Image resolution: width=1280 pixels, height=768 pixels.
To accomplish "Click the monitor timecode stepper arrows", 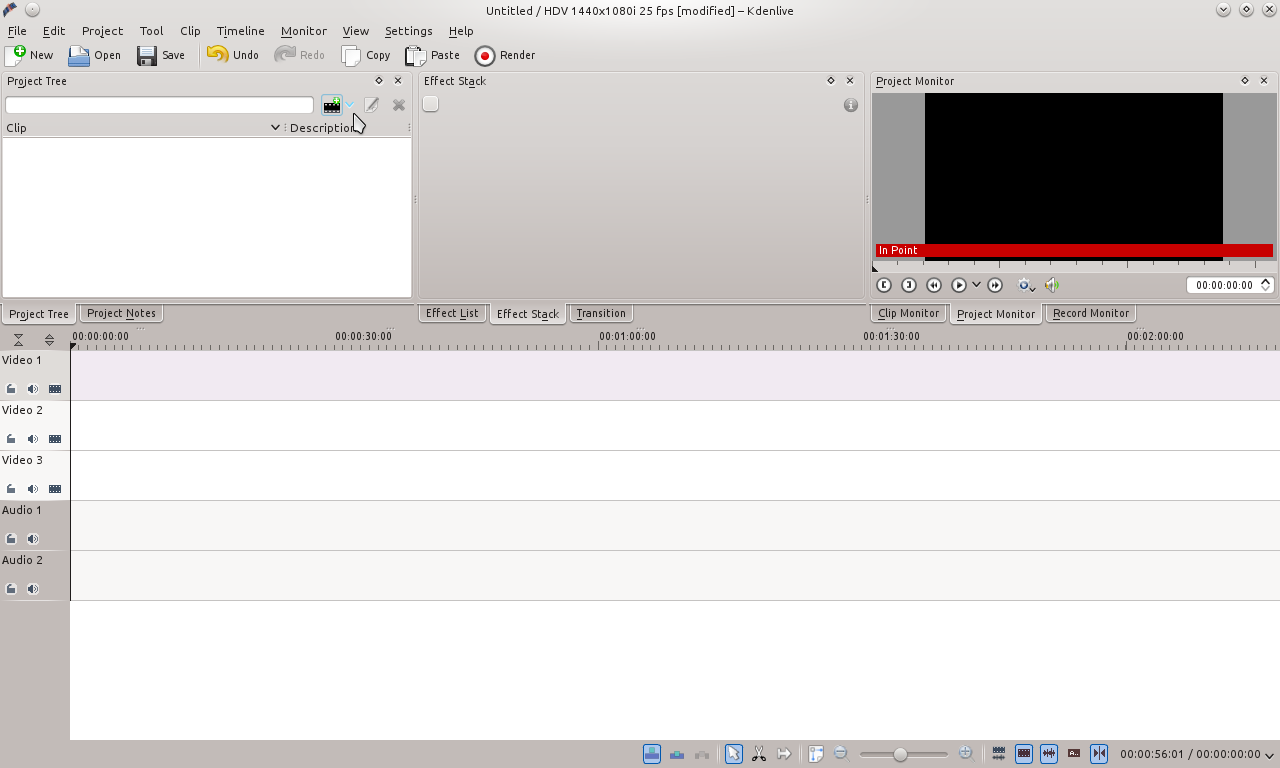I will point(1266,285).
